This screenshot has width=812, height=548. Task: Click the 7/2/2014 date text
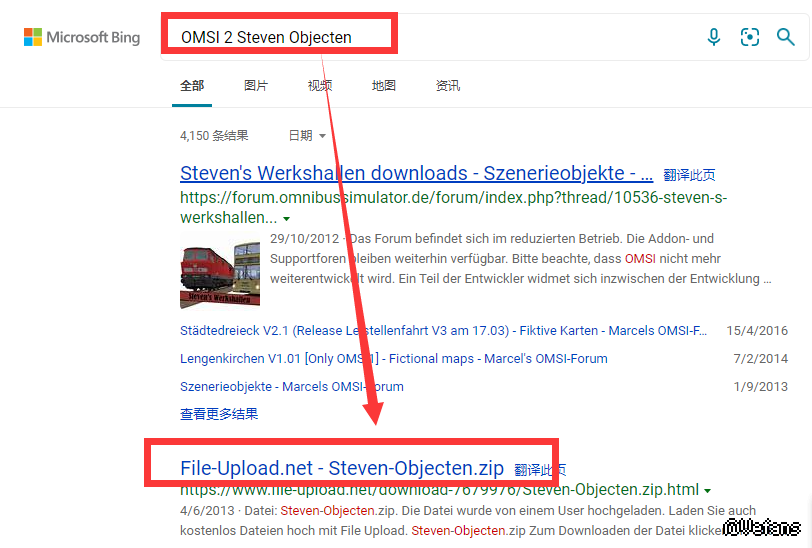click(760, 358)
